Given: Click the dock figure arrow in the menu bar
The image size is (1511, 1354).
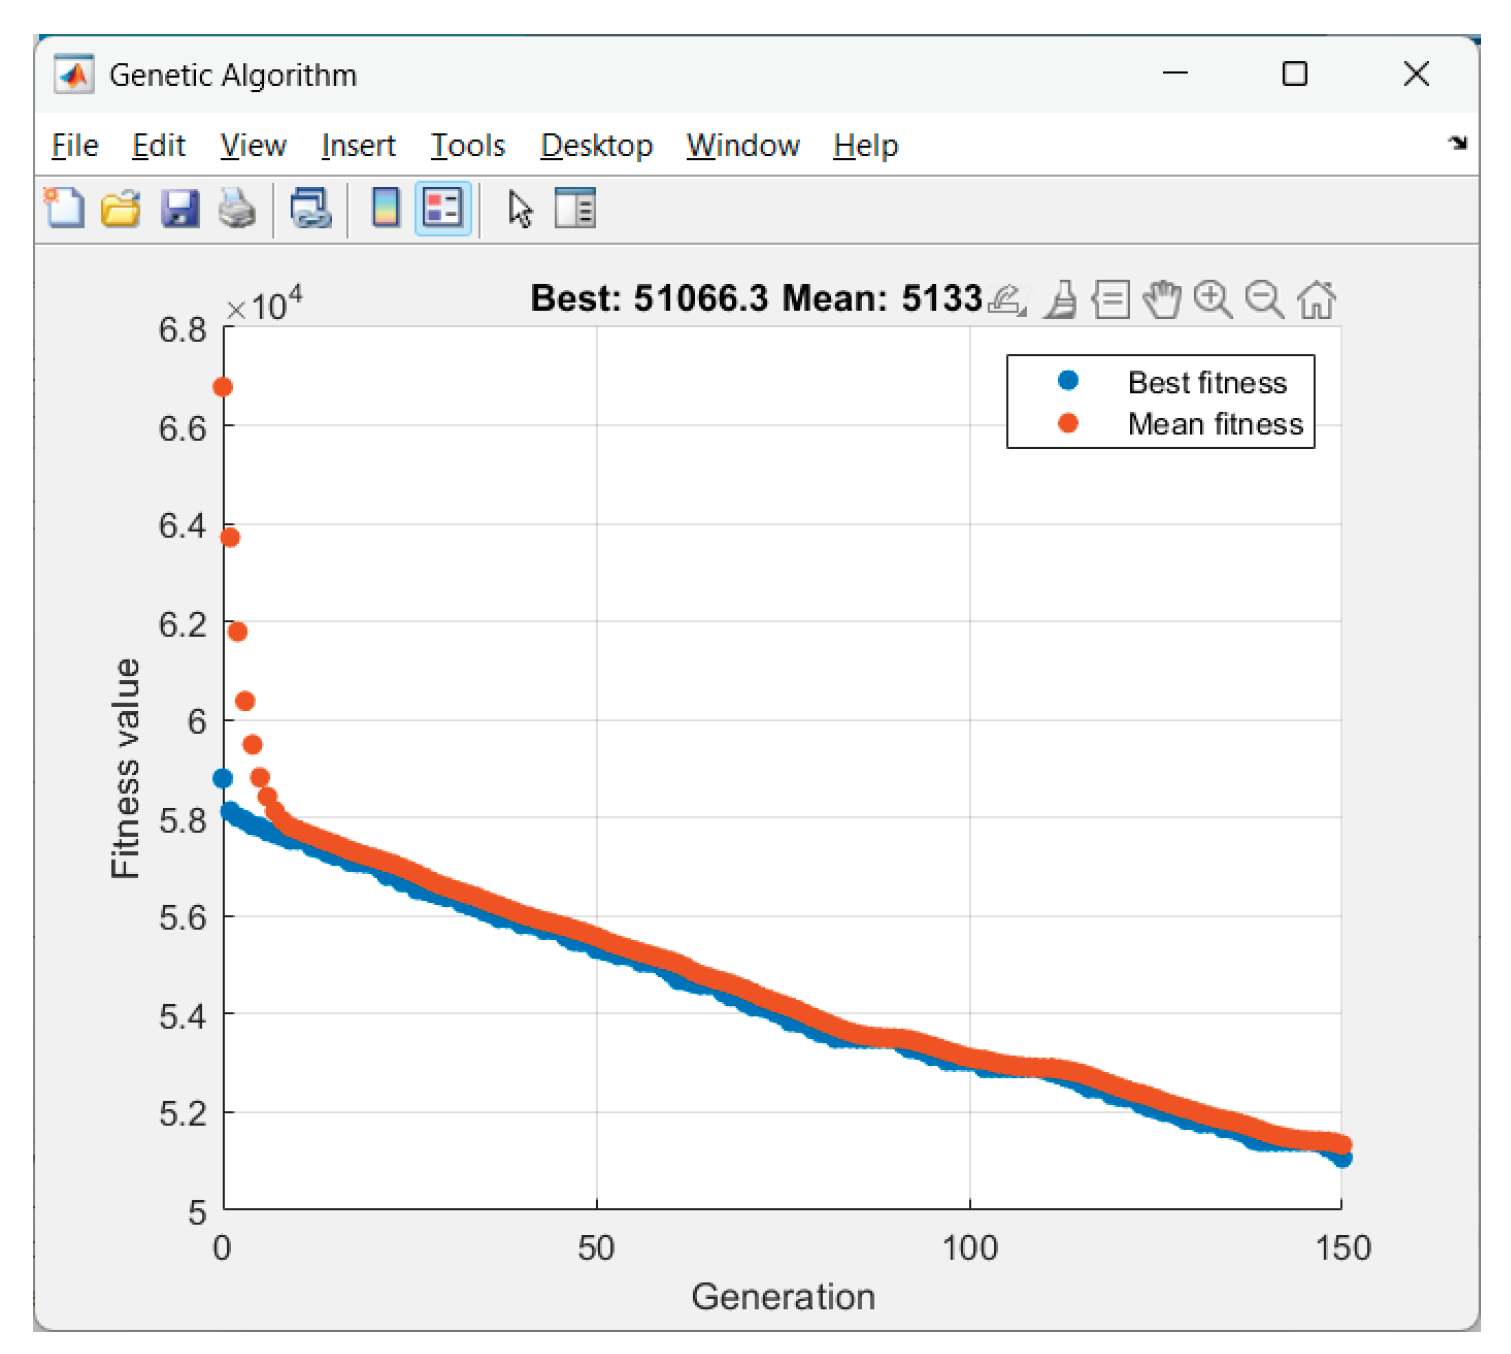Looking at the screenshot, I should point(1457,143).
